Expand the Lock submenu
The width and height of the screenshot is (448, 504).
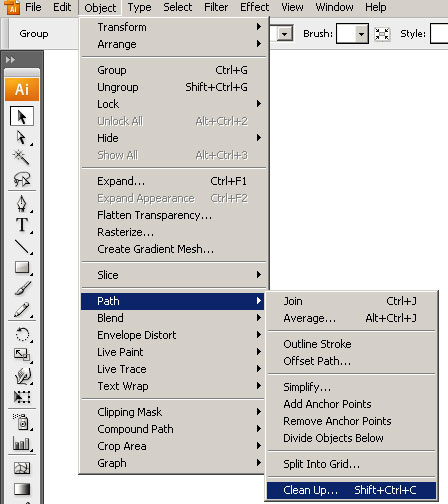(173, 104)
